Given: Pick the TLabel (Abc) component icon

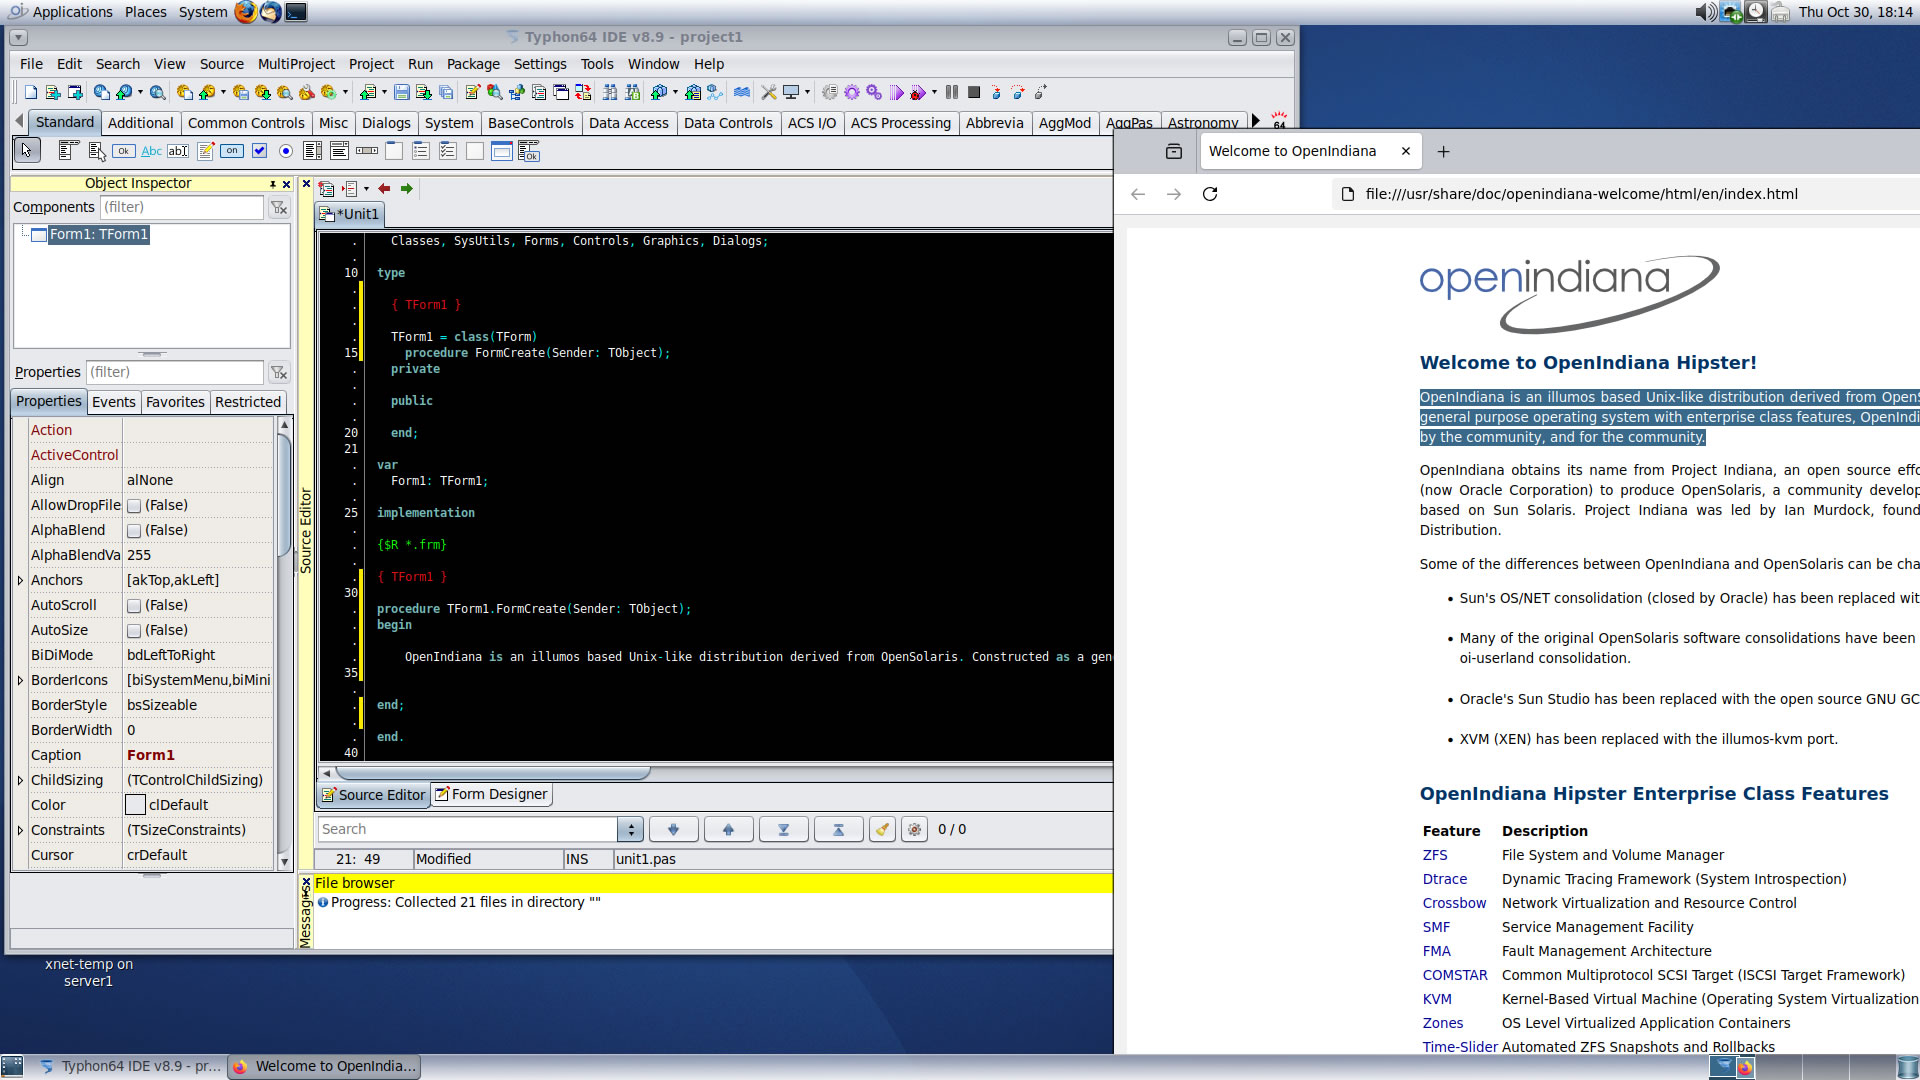Looking at the screenshot, I should [x=151, y=151].
